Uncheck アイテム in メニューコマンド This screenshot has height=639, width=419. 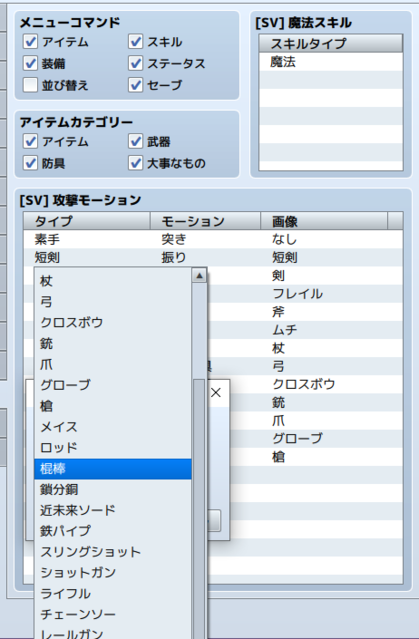(30, 42)
